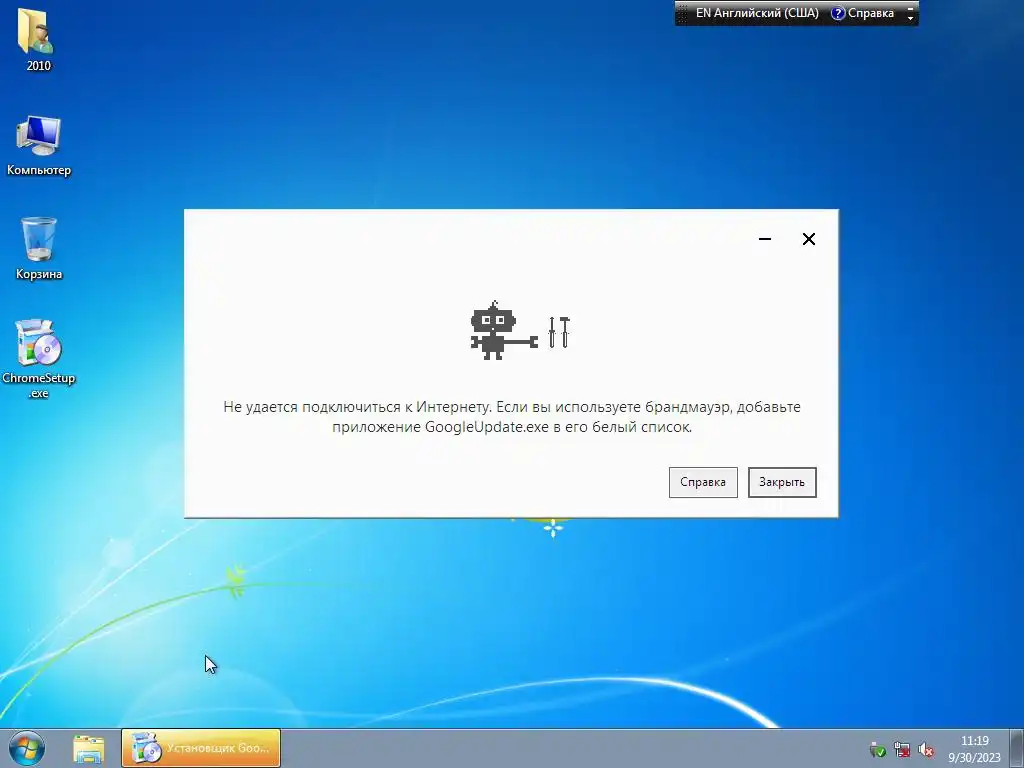
Task: Open language bar options arrow
Action: pyautogui.click(x=910, y=18)
